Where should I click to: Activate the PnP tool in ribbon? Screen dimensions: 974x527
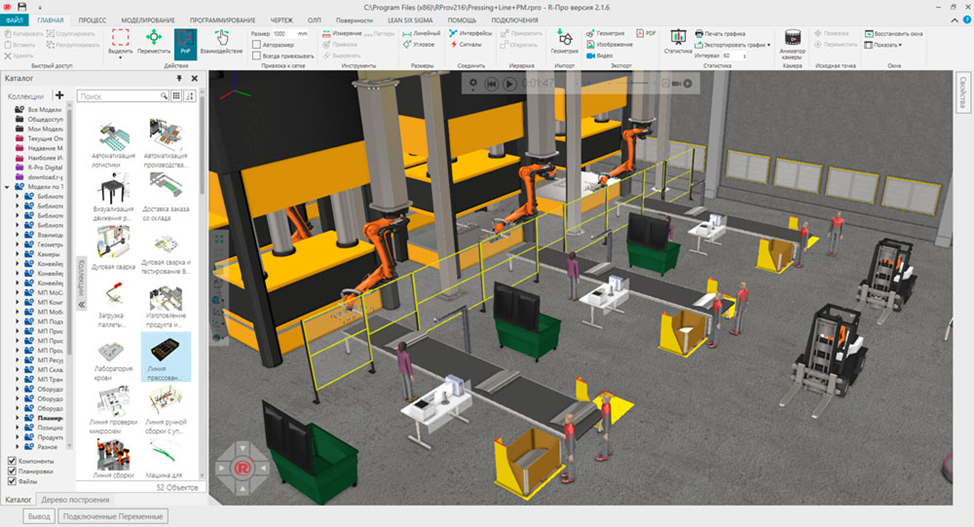[185, 43]
